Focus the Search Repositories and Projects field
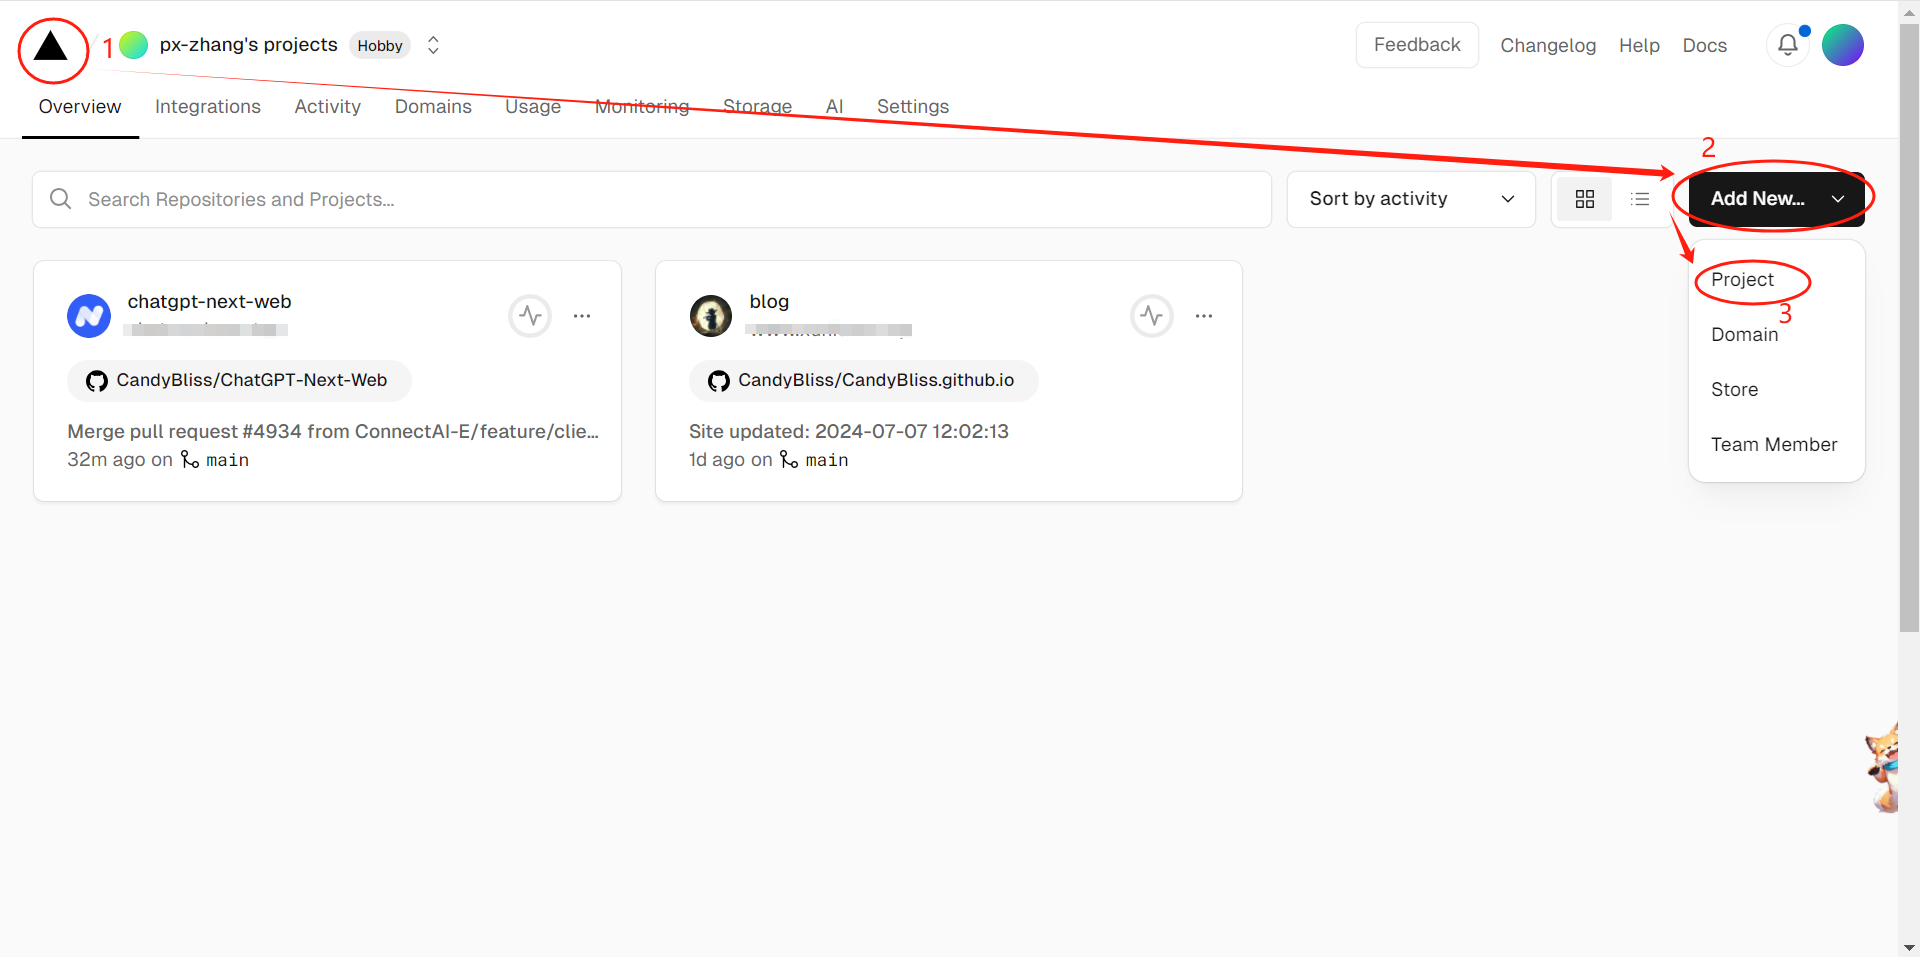1920x957 pixels. click(x=652, y=199)
